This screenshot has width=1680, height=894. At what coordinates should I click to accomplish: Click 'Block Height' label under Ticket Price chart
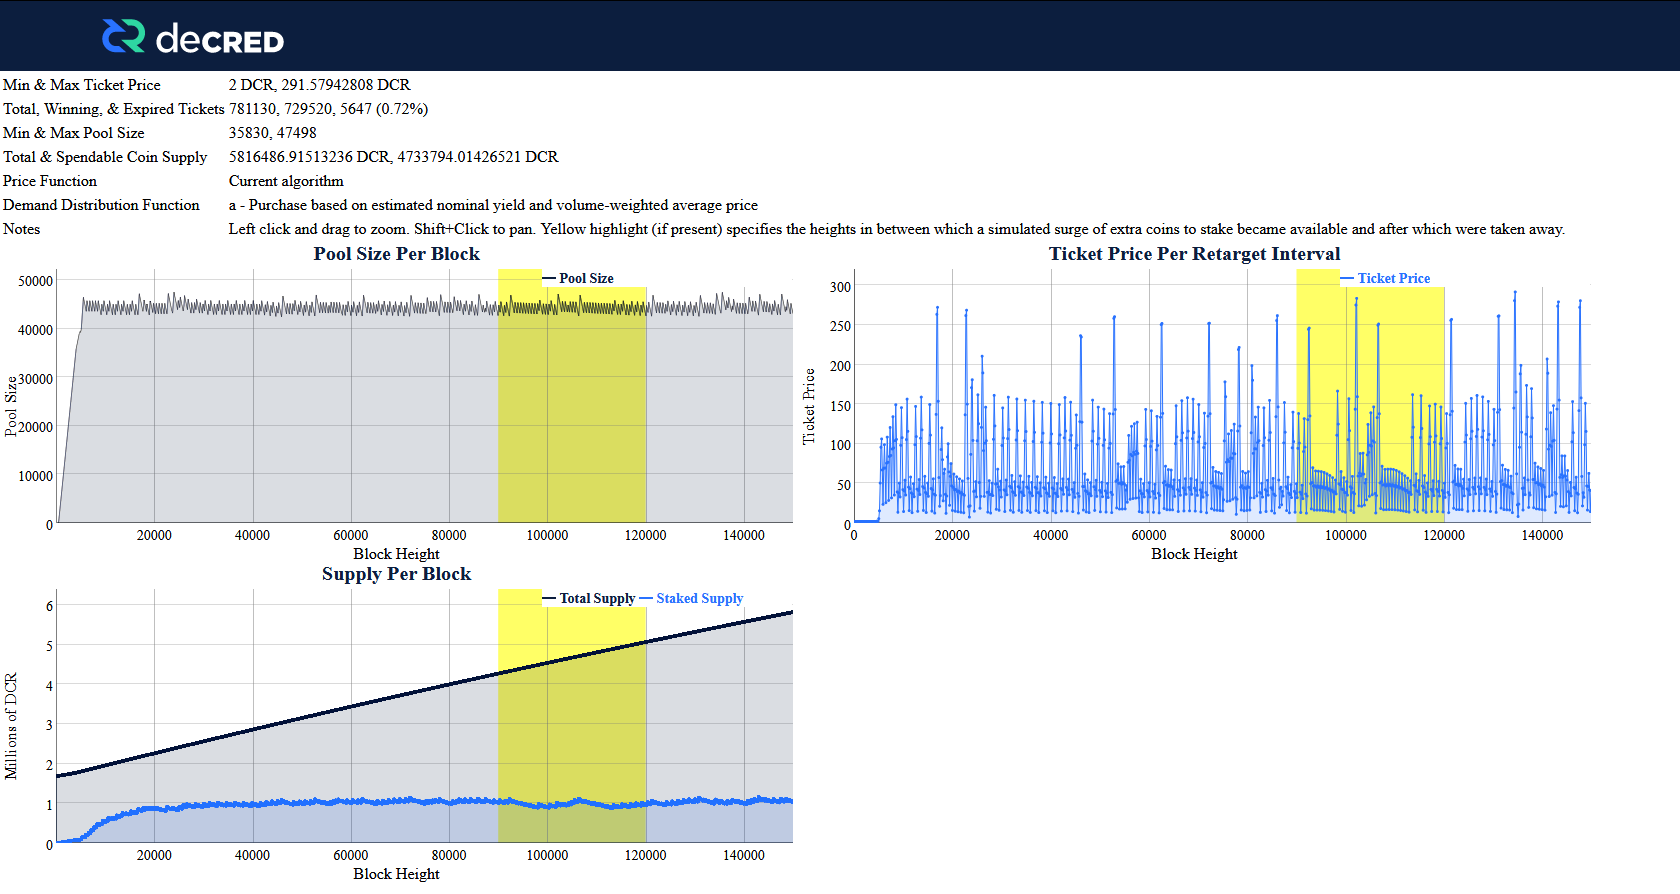click(x=1195, y=554)
